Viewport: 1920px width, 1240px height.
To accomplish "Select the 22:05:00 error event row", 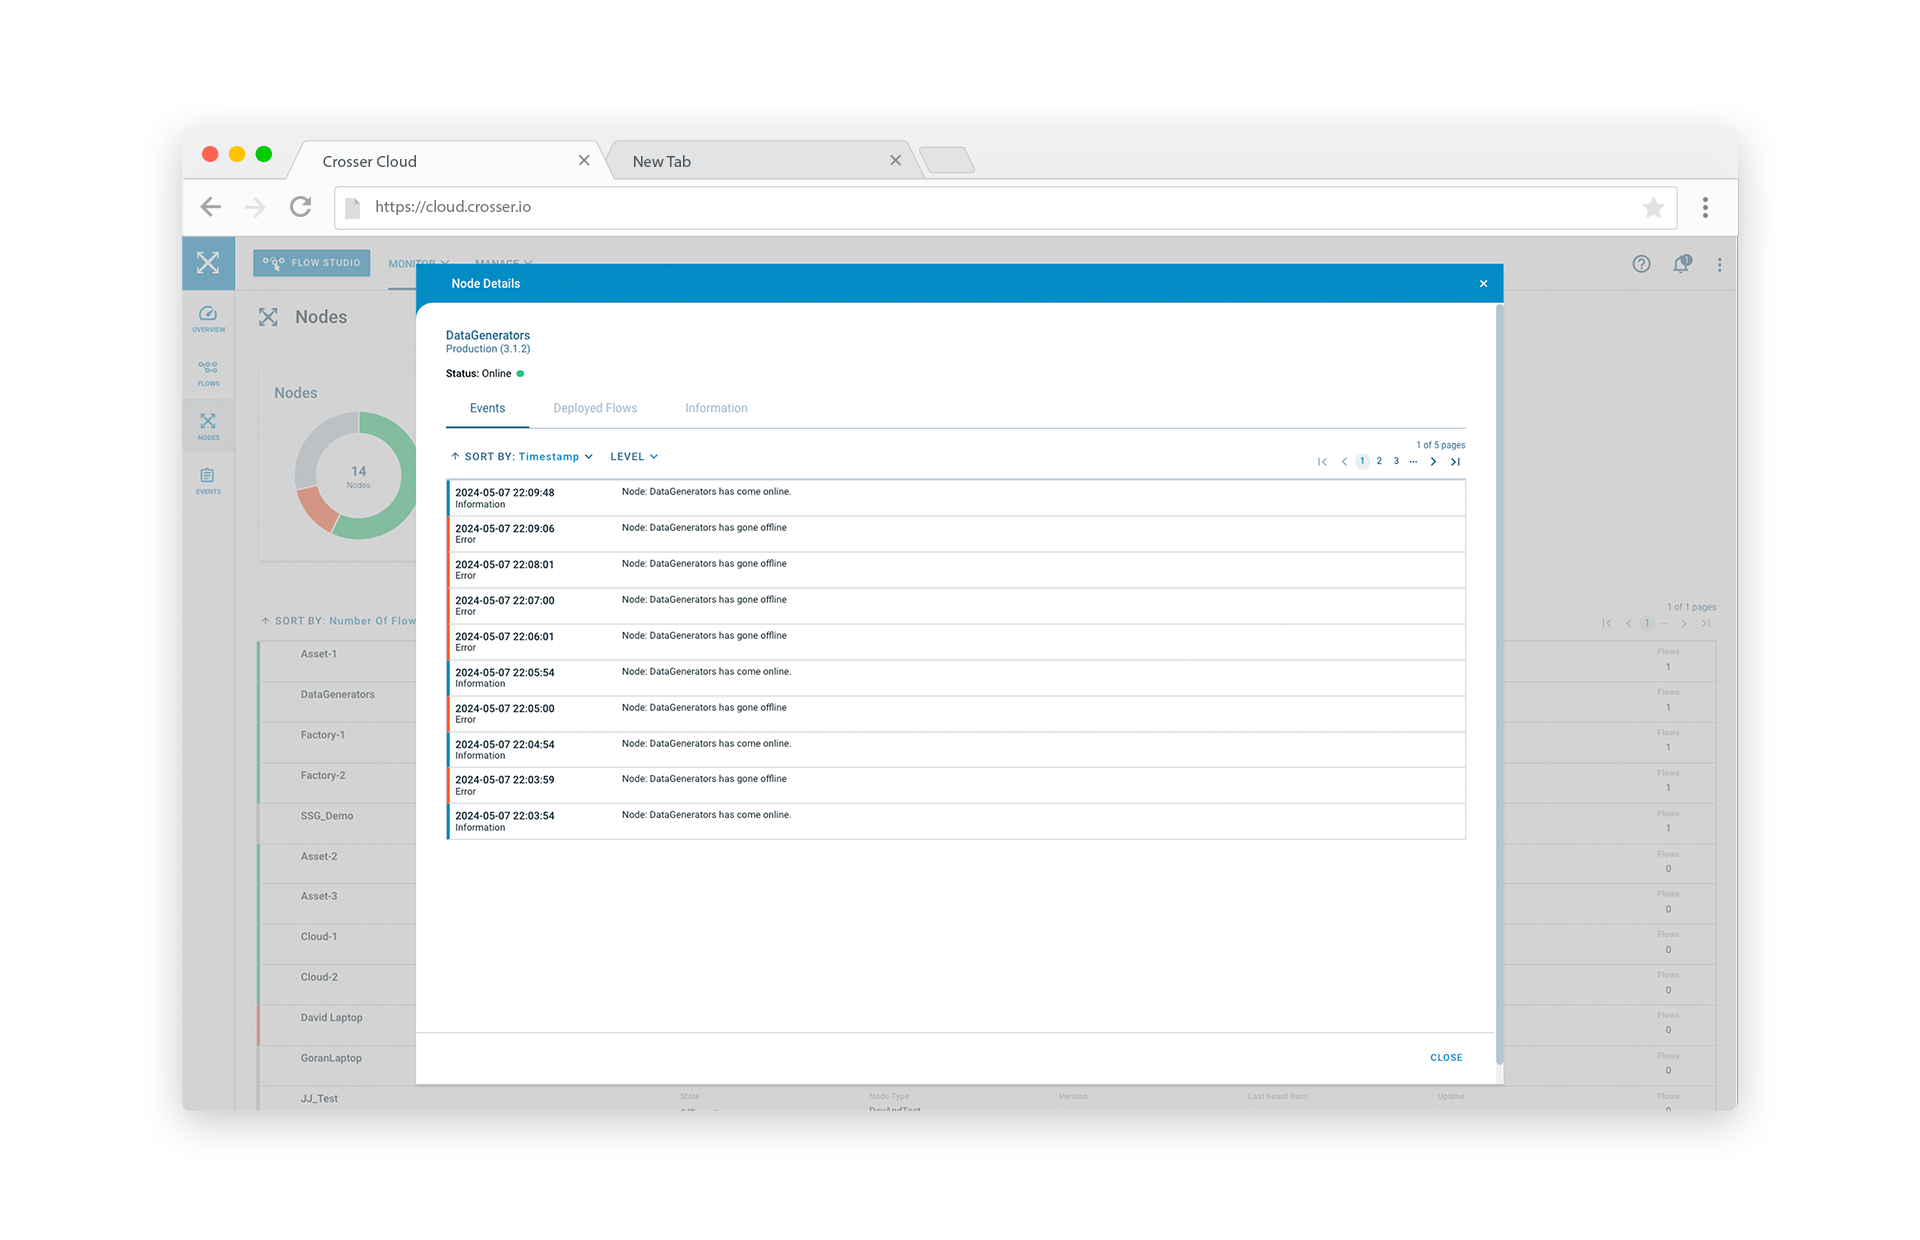I will (x=956, y=714).
